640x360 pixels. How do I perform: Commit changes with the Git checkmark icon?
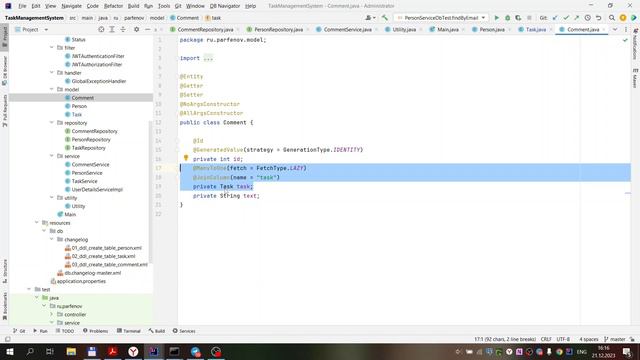(566, 18)
